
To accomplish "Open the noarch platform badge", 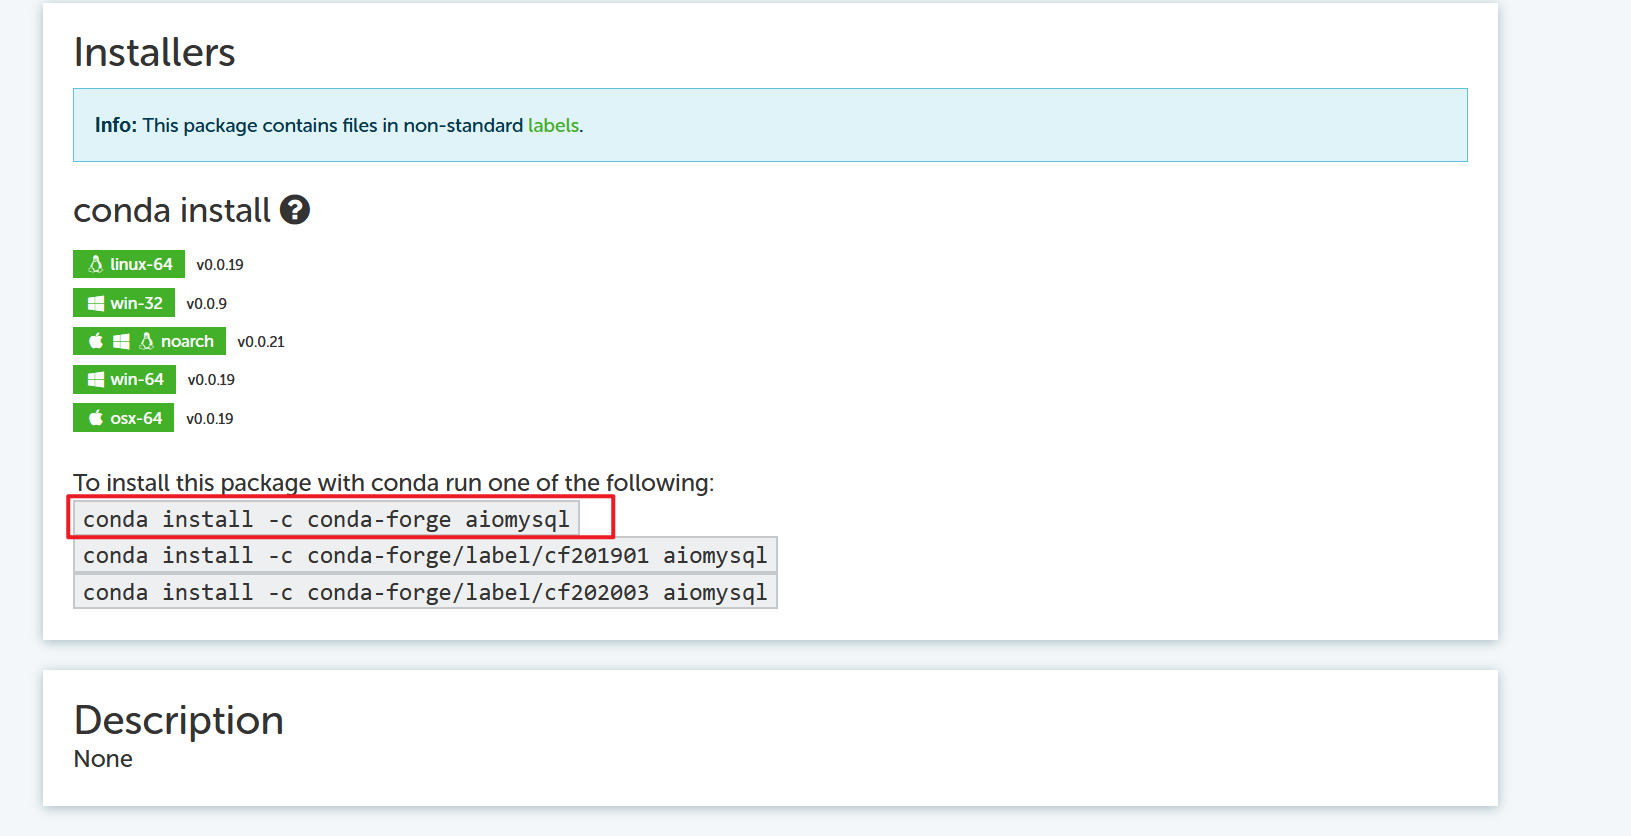I will click(149, 341).
